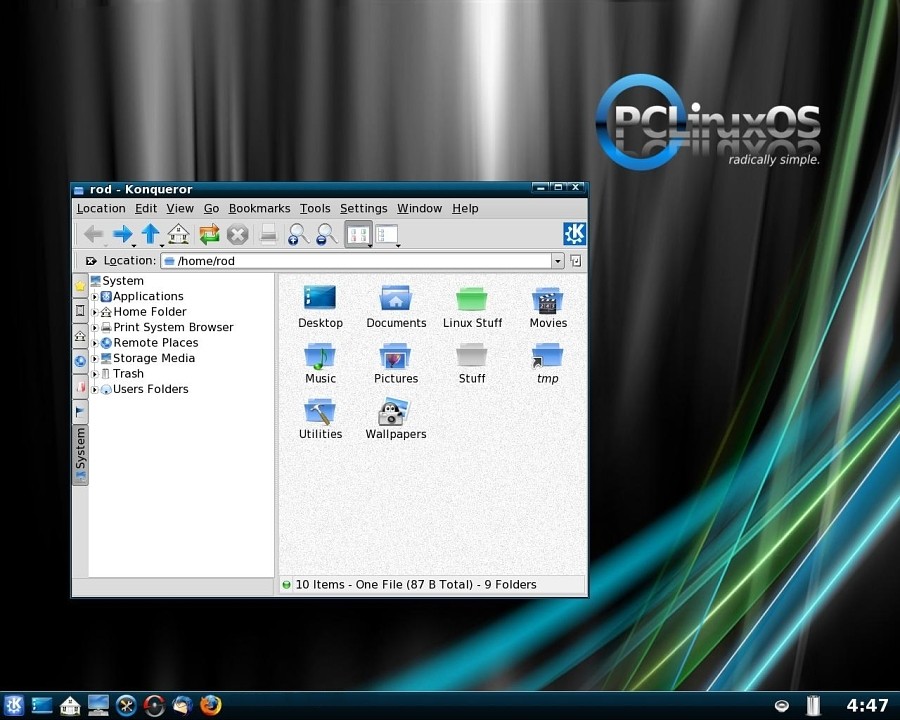This screenshot has height=720, width=900.
Task: Click the taskbar Home folder icon
Action: pyautogui.click(x=70, y=705)
